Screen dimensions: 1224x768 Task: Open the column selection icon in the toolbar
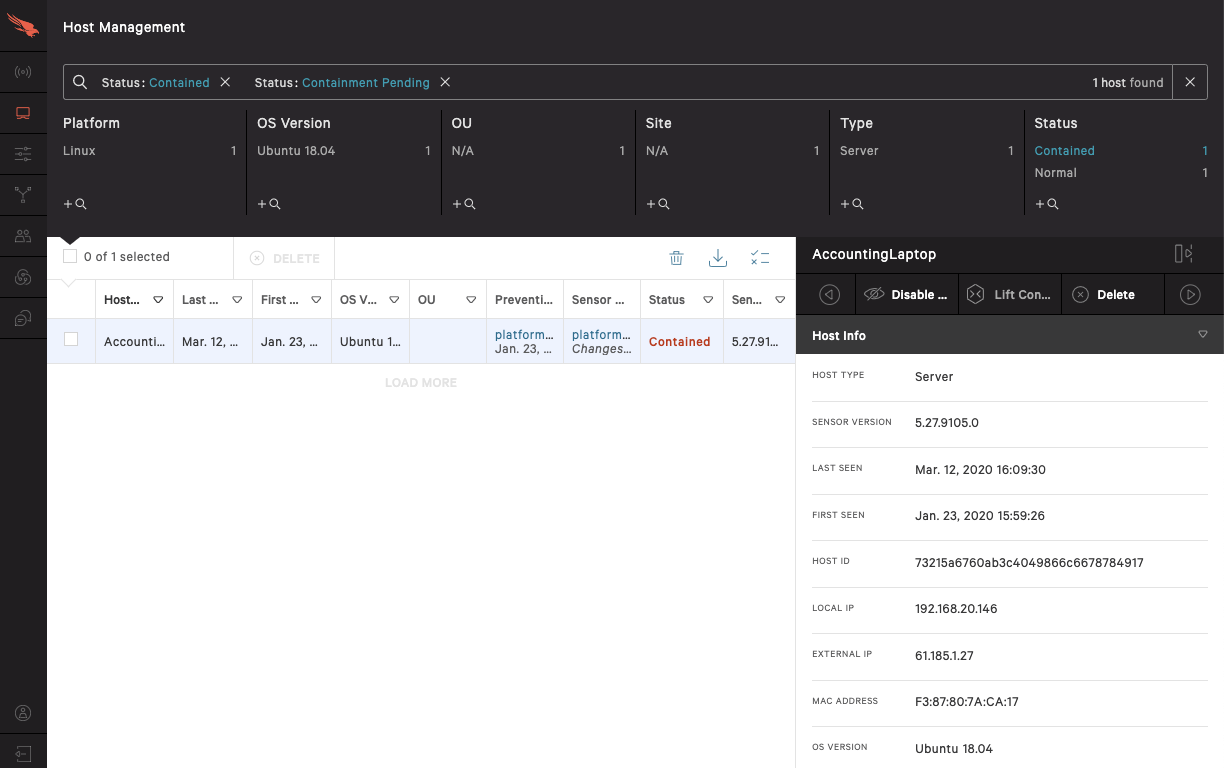(760, 258)
